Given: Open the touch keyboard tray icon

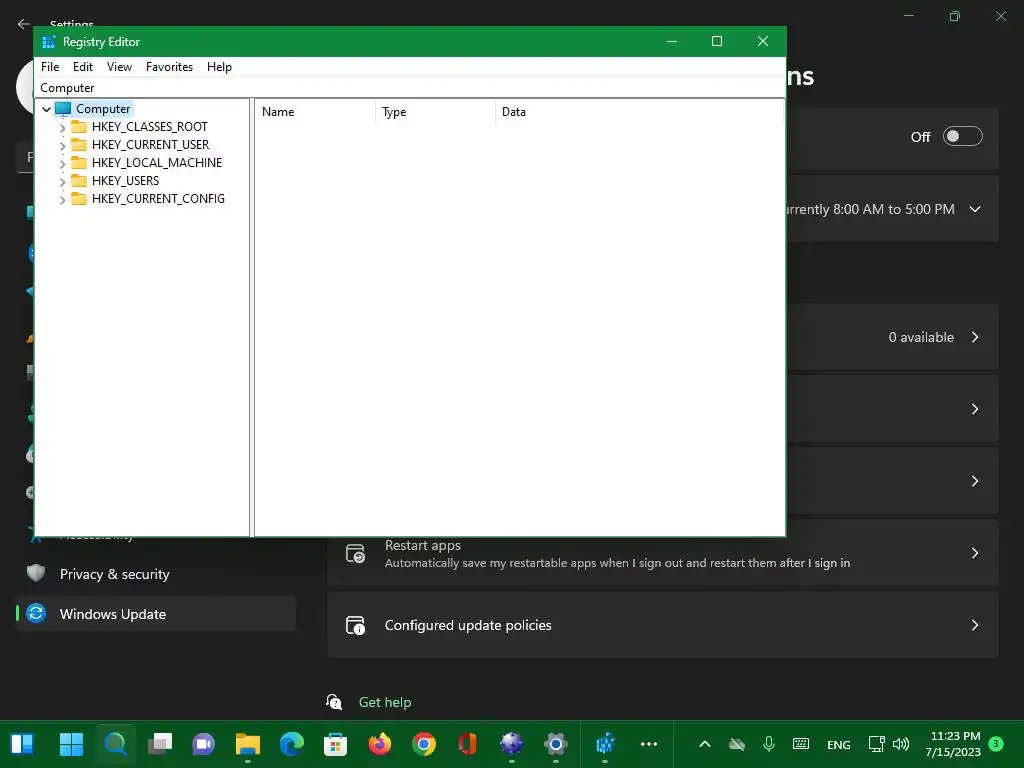Looking at the screenshot, I should (801, 744).
